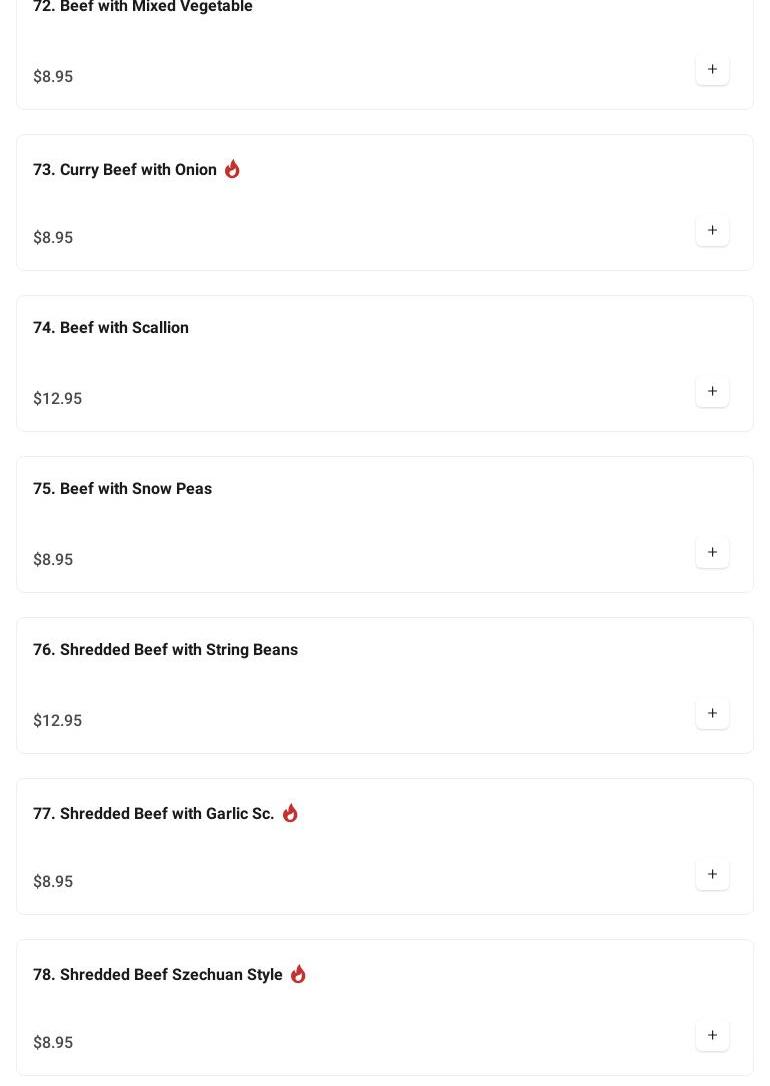Click $8.95 price of Beef with Snow Peas

pos(53,560)
